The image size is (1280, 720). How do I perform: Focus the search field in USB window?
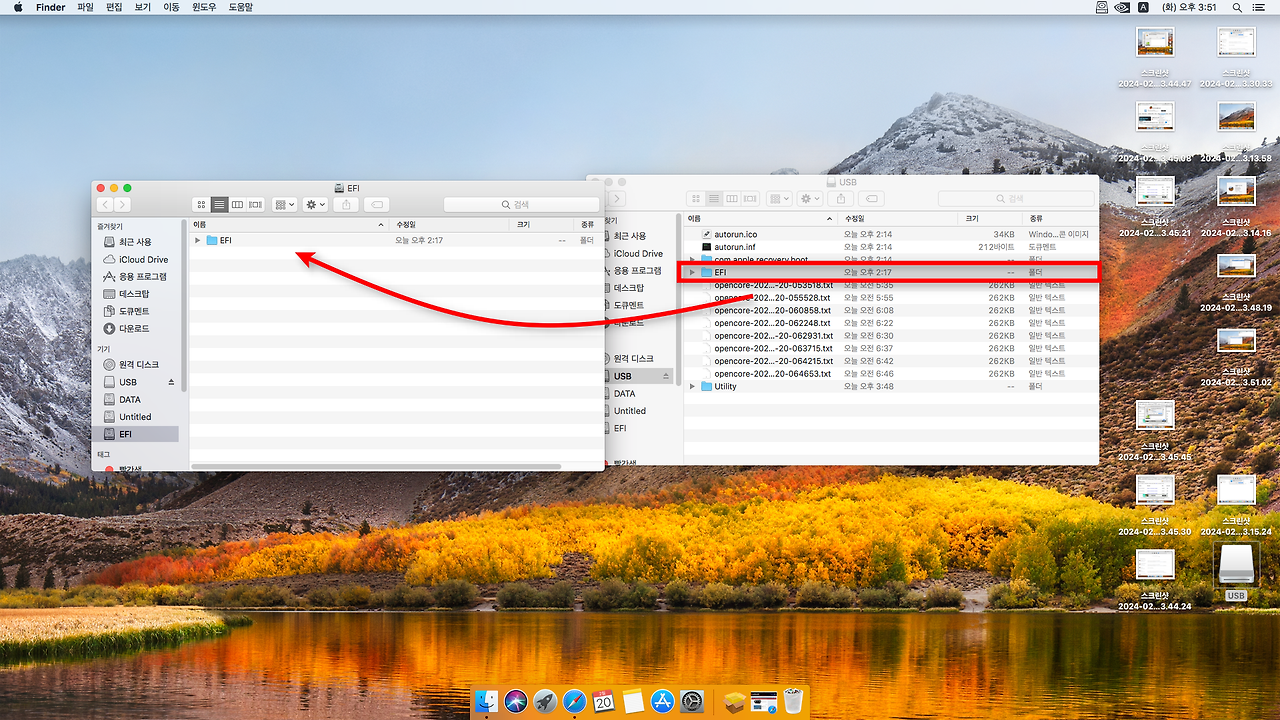point(1015,199)
